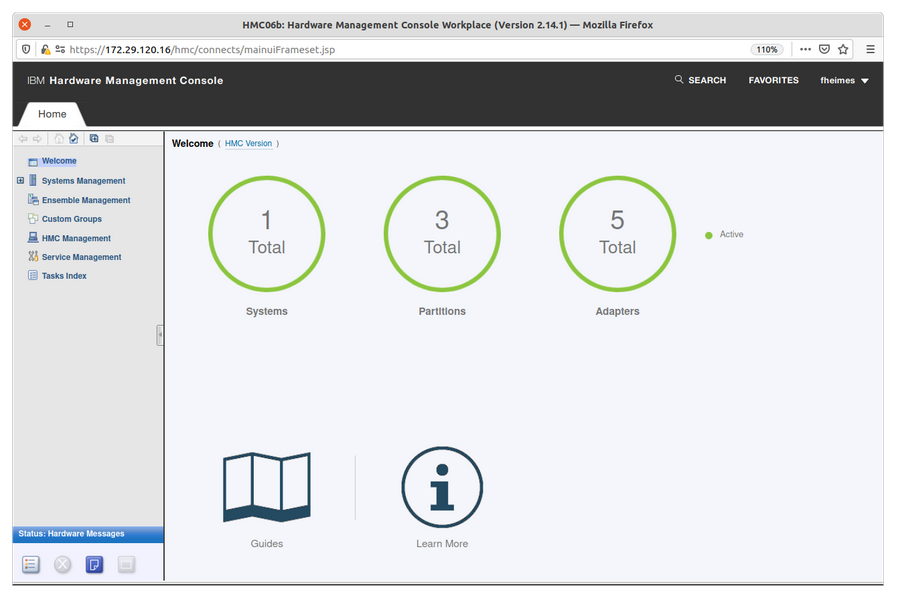Open Firefox hamburger menu
Screen dimensions: 909x604
(x=870, y=49)
